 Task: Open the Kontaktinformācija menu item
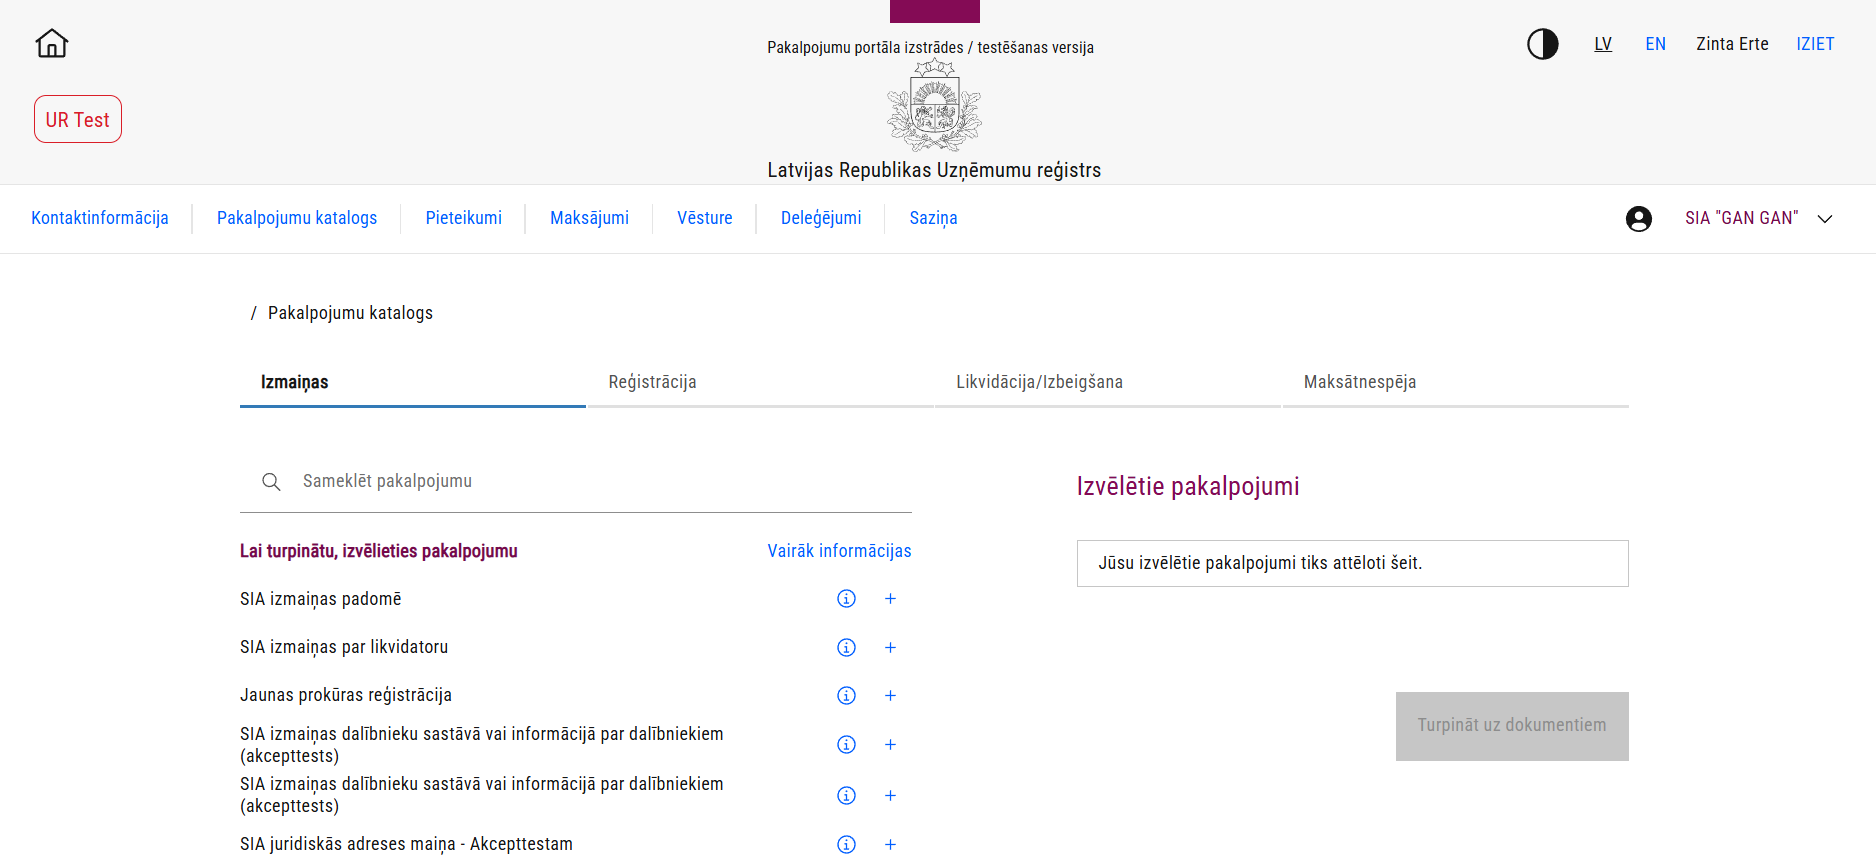pos(100,218)
